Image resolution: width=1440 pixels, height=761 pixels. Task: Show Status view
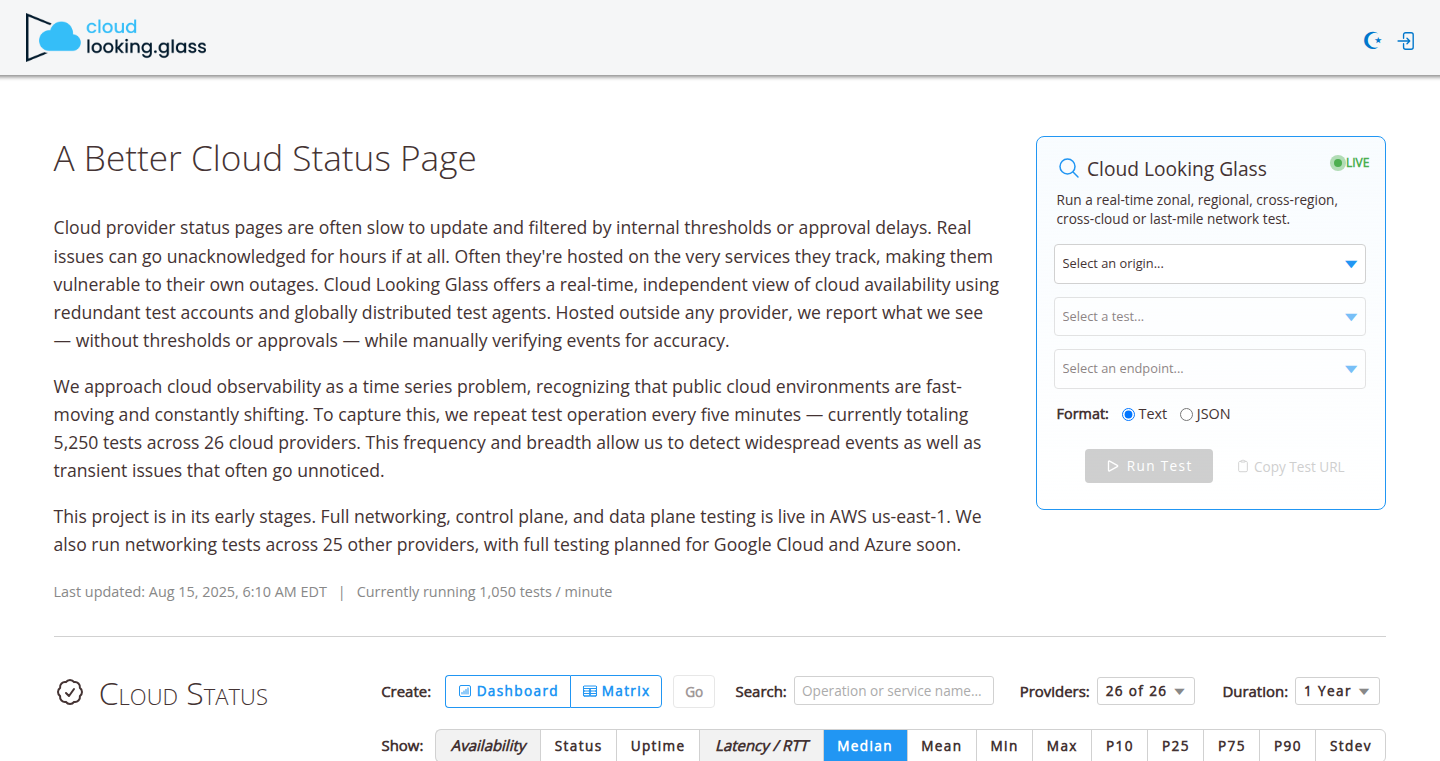pos(578,746)
